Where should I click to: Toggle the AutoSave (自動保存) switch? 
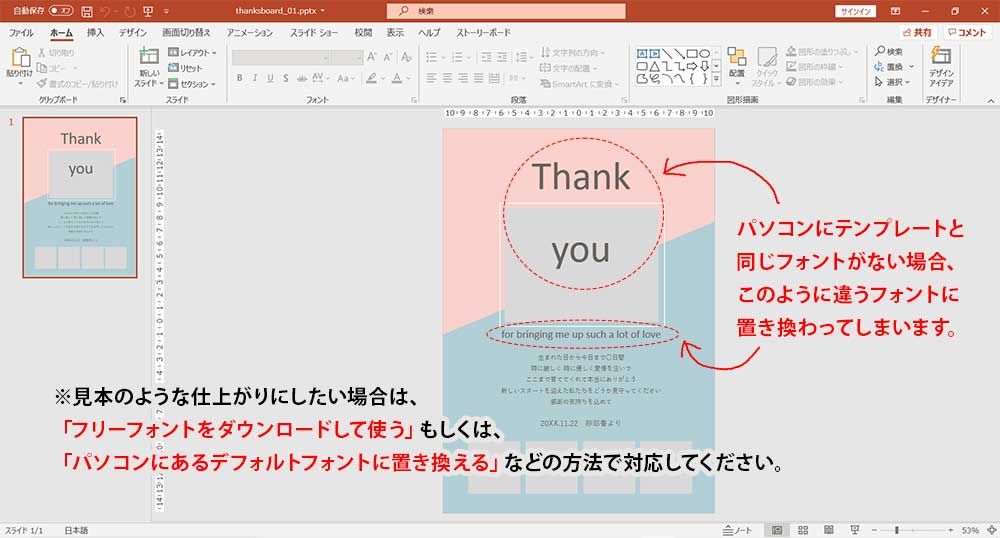coord(60,11)
